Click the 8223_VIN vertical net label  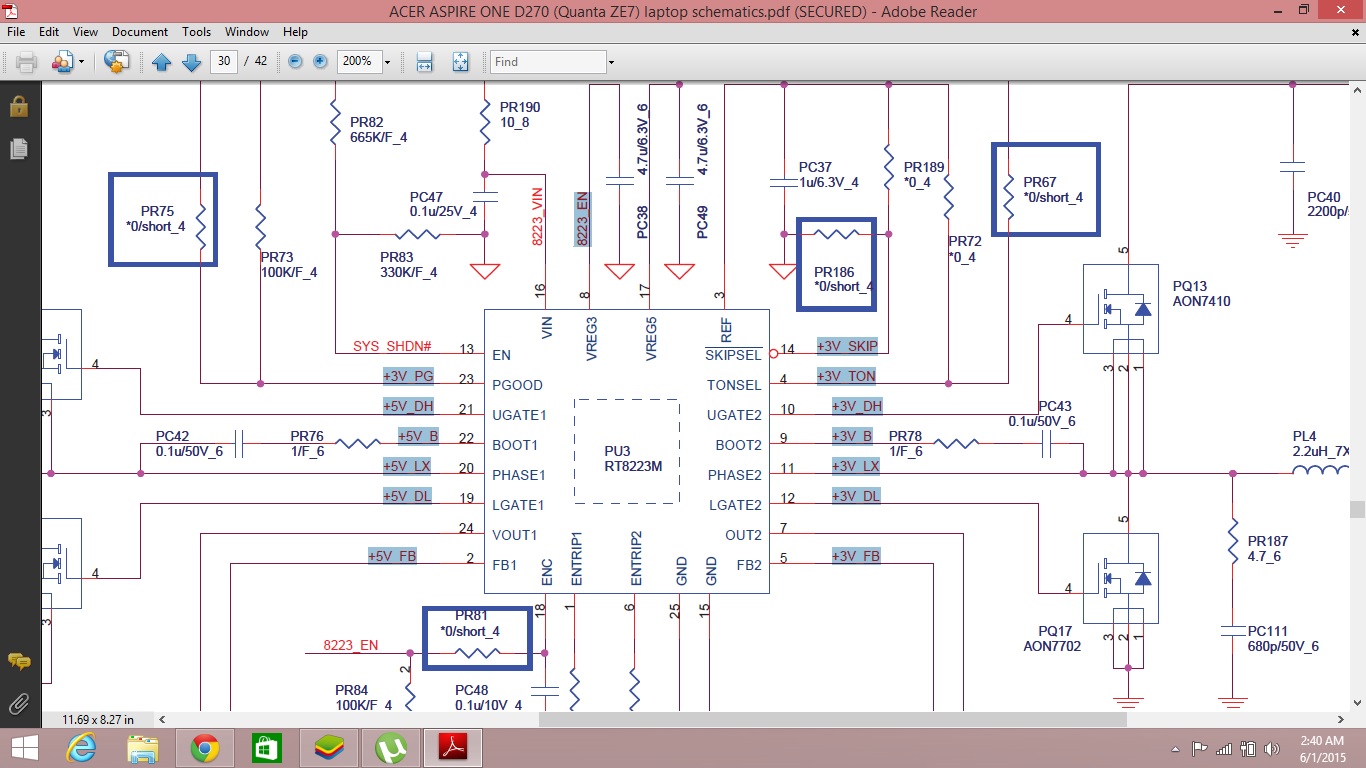pos(538,218)
